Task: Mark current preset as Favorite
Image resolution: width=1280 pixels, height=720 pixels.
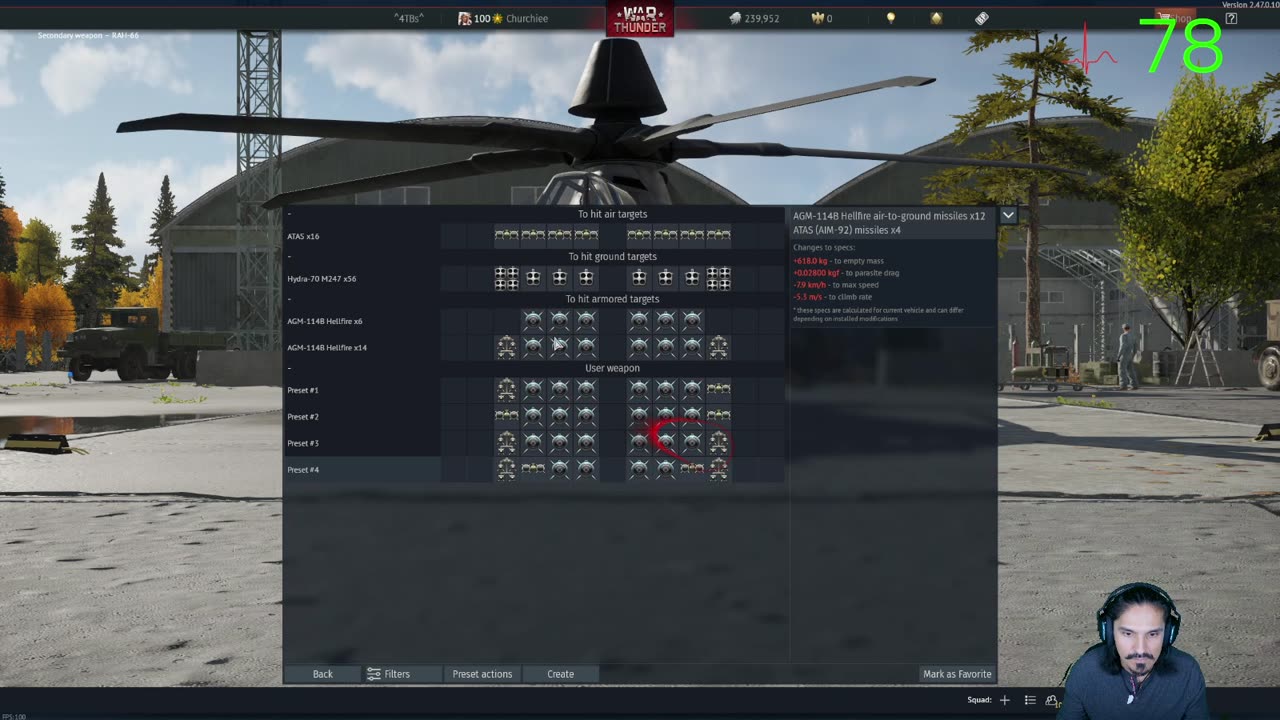Action: coord(957,674)
